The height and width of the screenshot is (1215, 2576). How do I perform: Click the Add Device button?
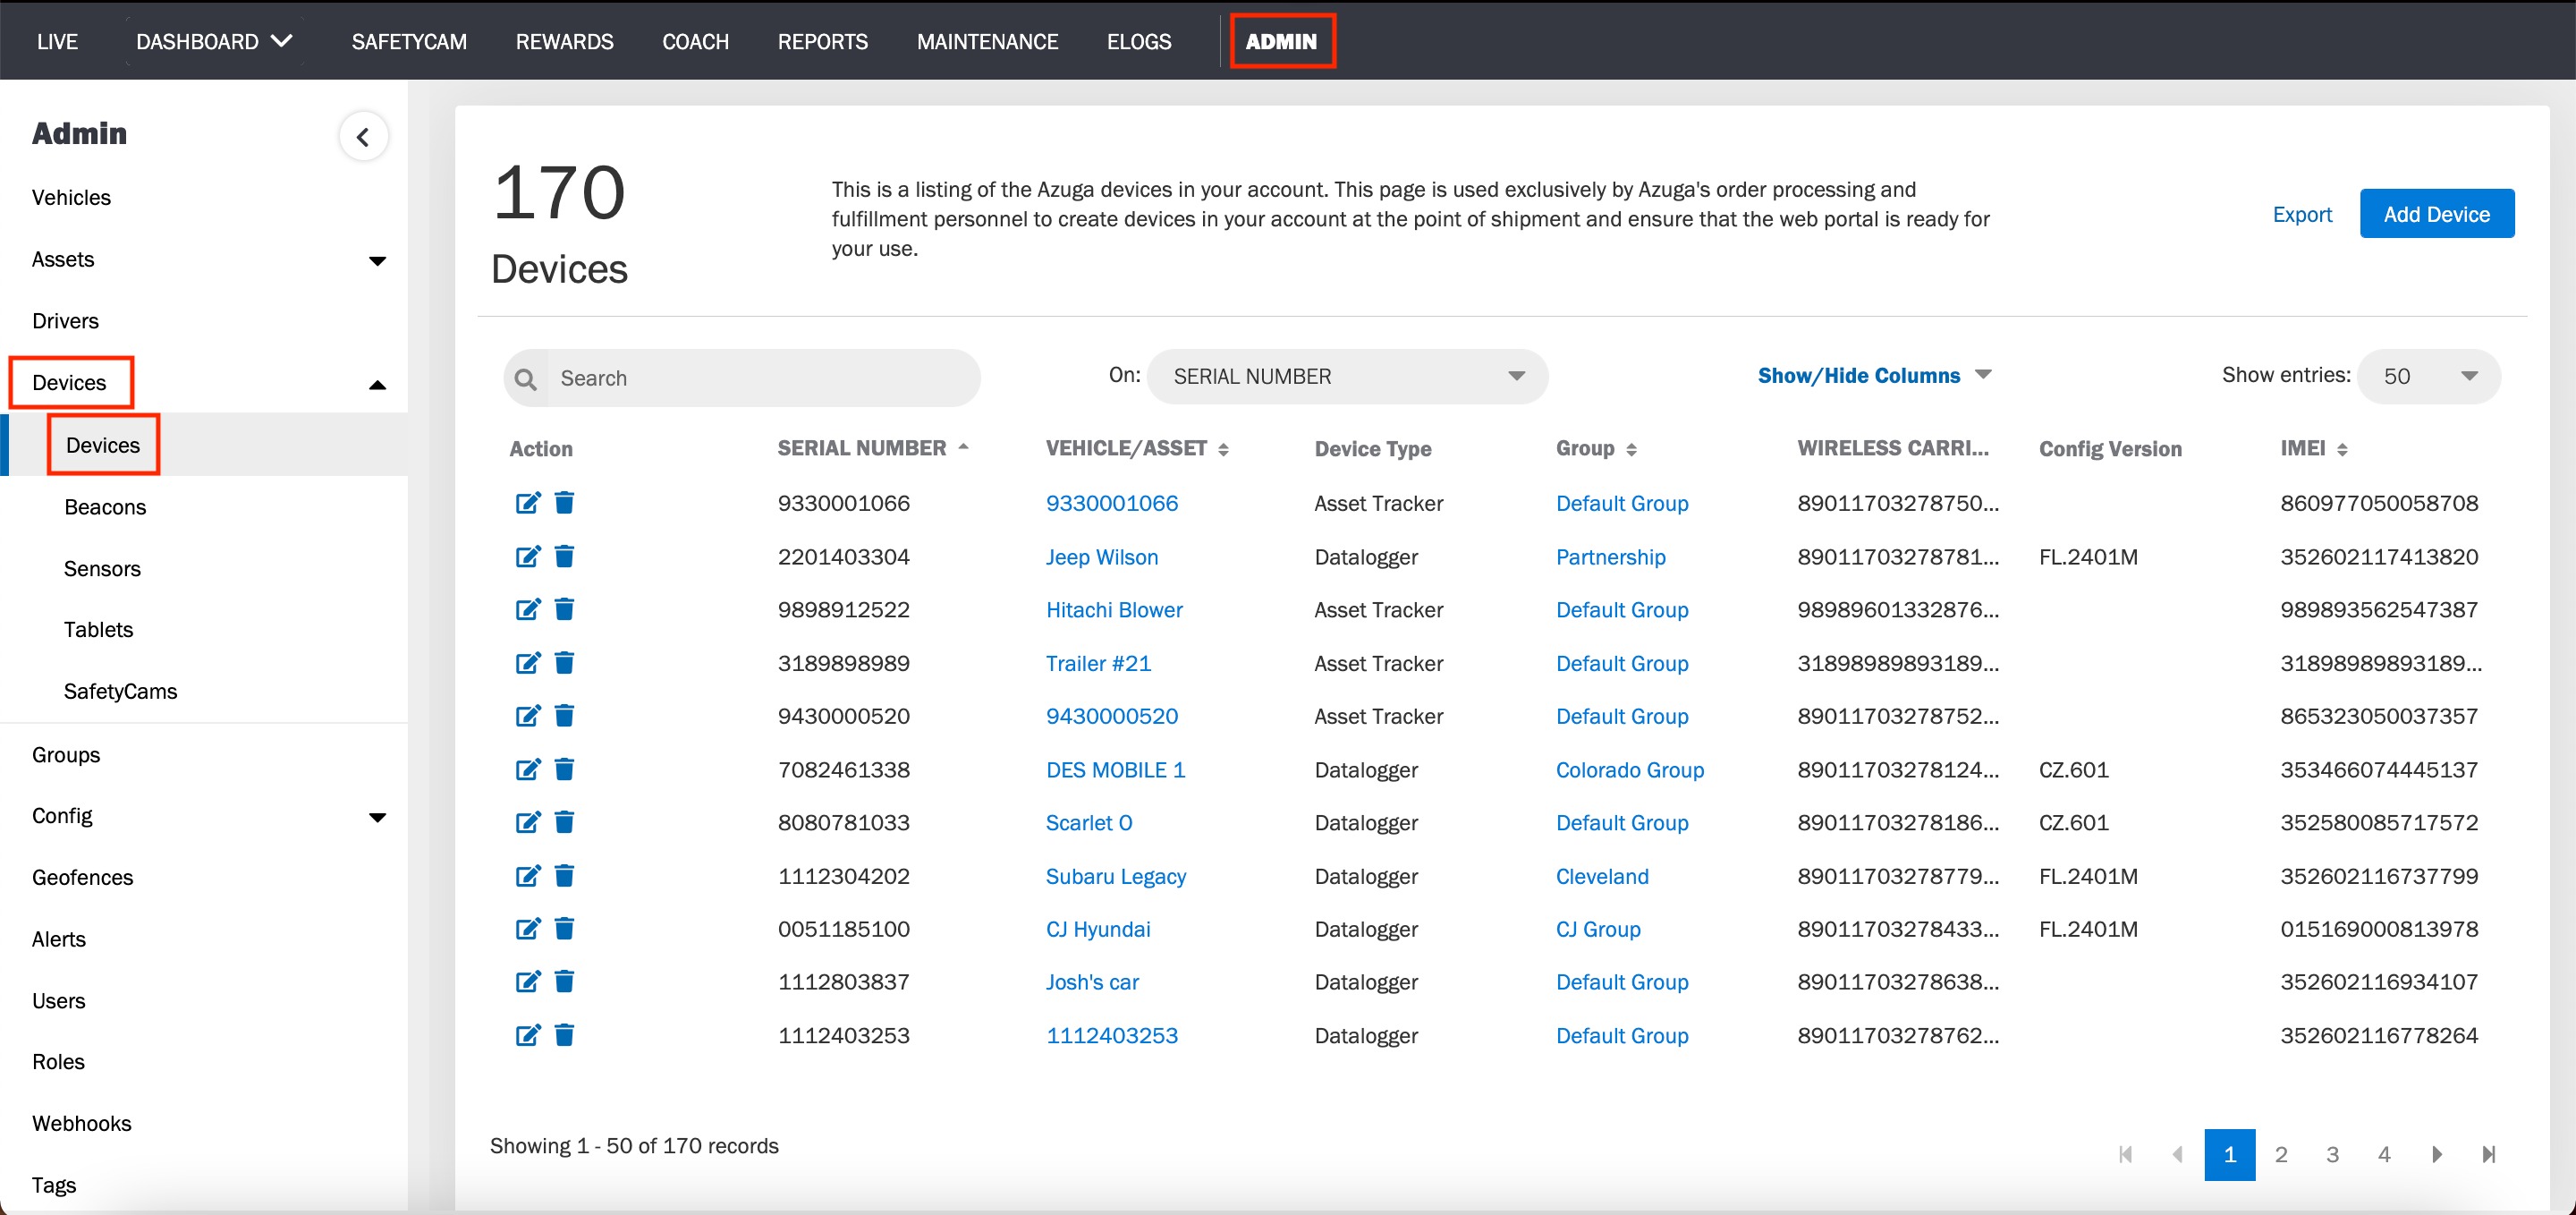2437,214
